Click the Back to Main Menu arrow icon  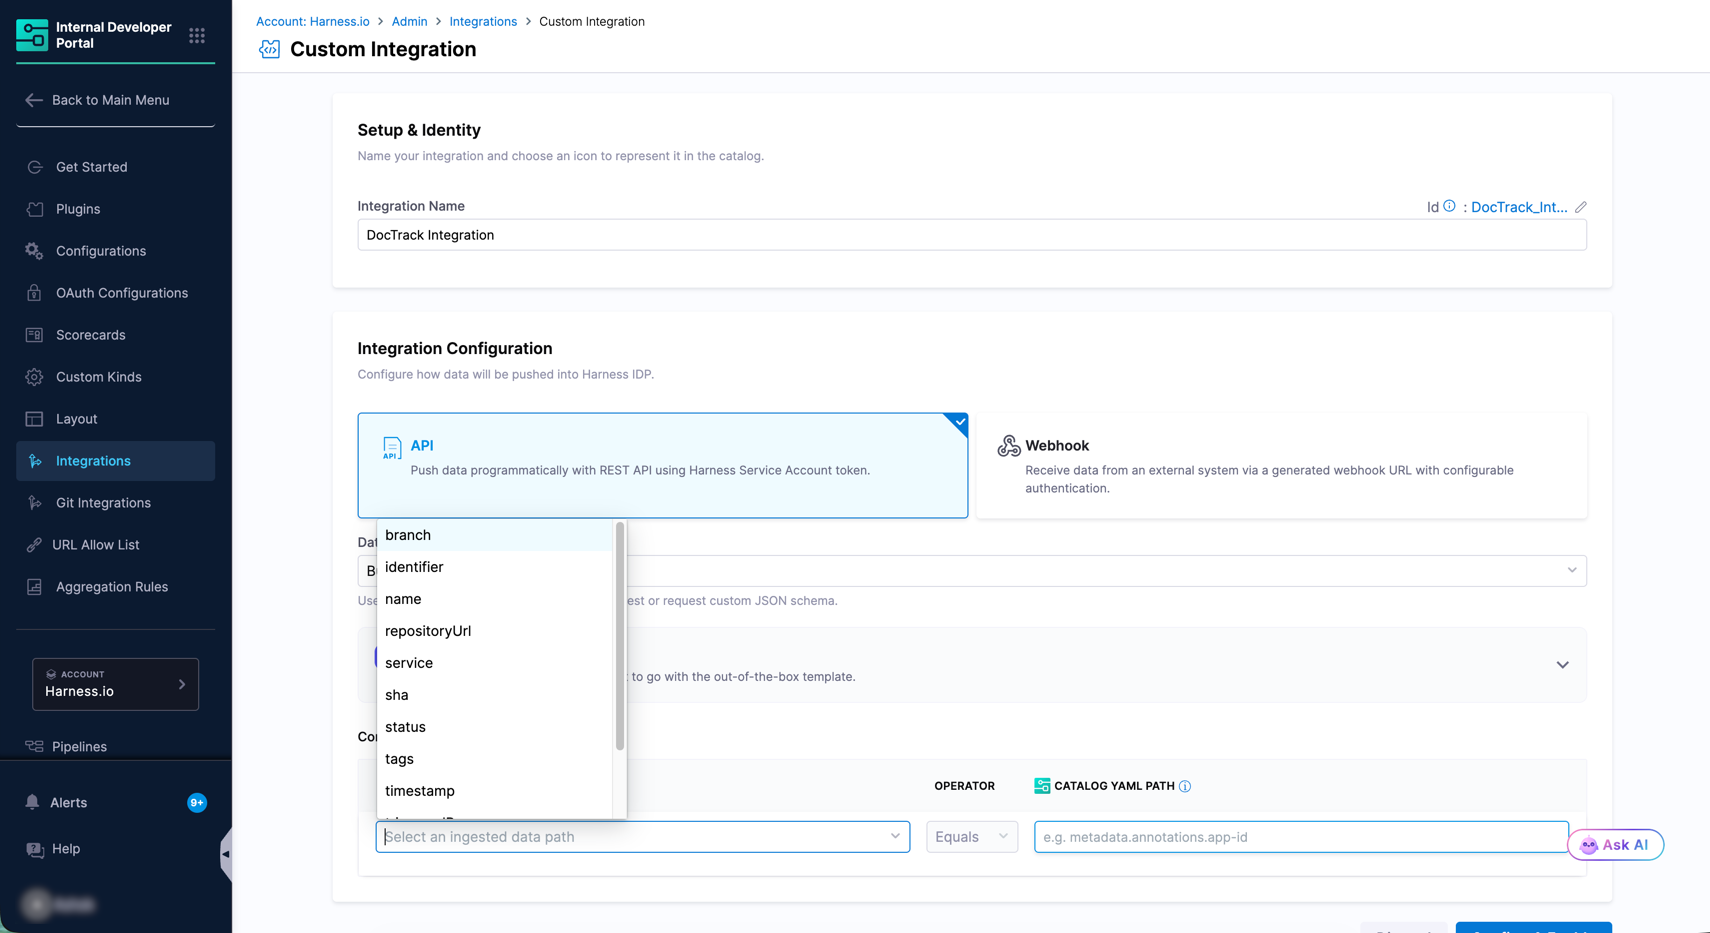pyautogui.click(x=34, y=100)
